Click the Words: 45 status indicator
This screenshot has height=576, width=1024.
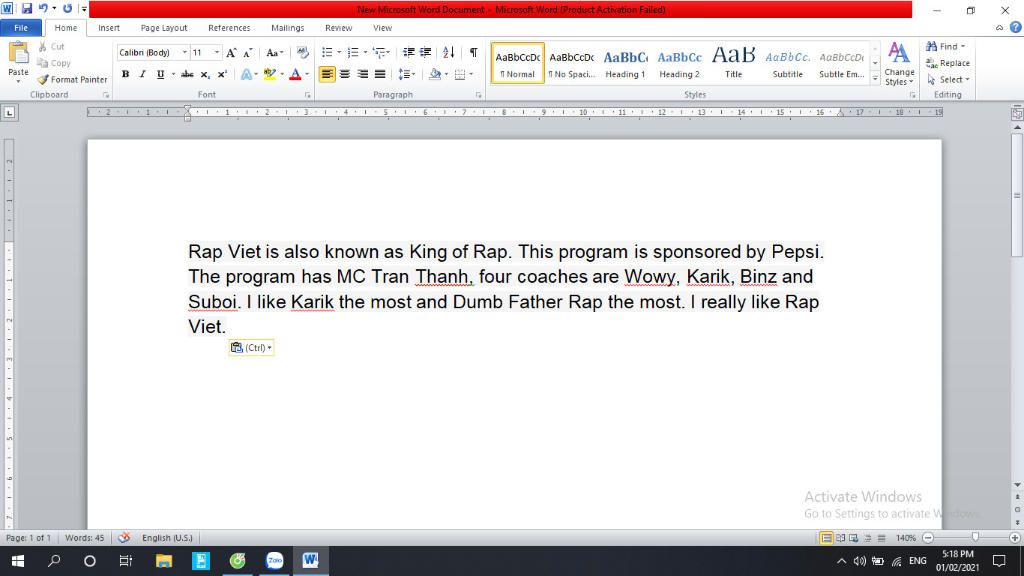[x=84, y=537]
